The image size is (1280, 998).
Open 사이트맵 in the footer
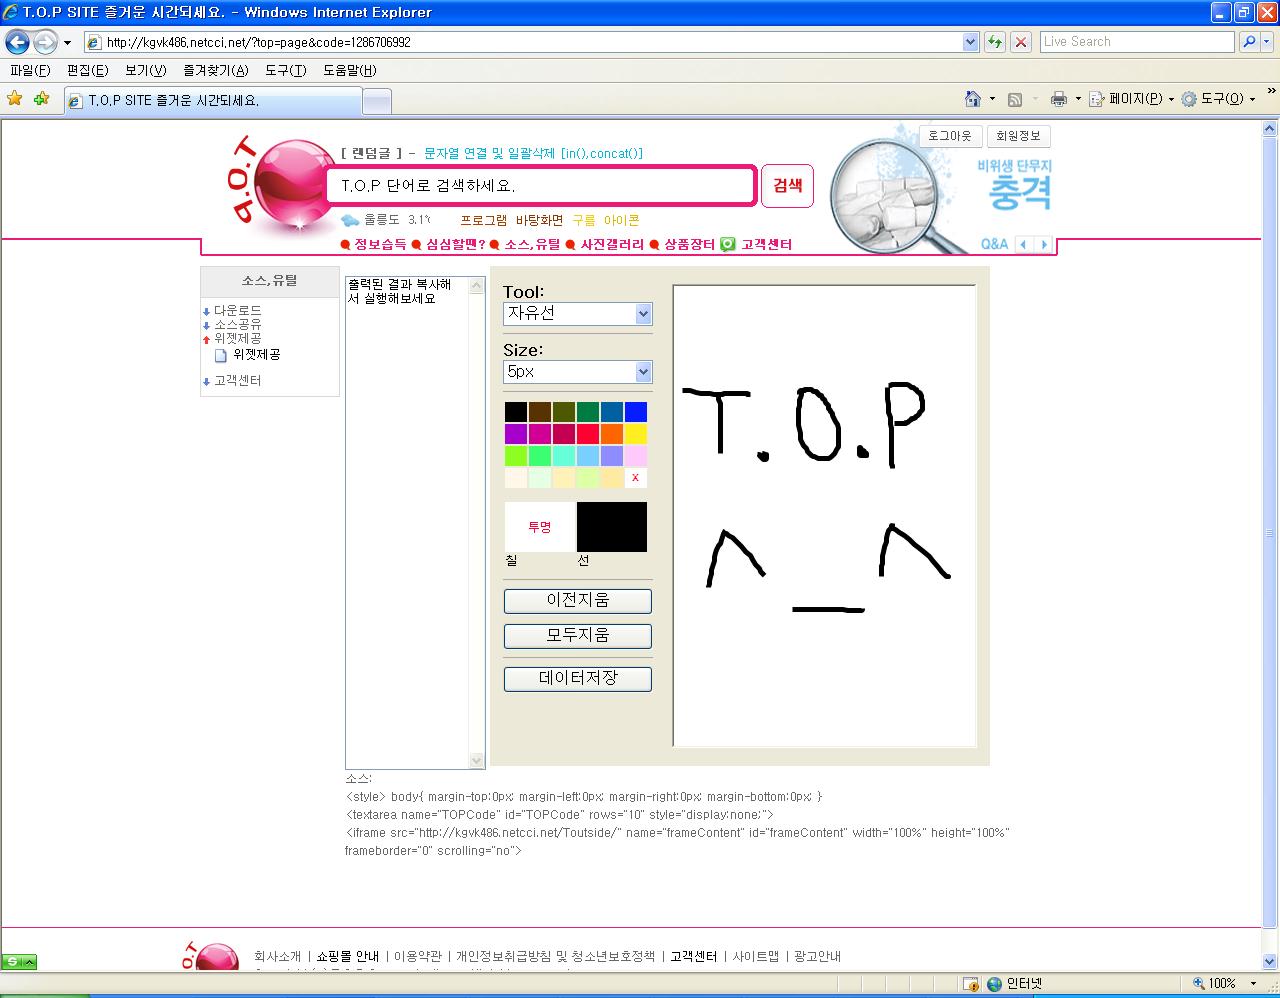tap(756, 956)
